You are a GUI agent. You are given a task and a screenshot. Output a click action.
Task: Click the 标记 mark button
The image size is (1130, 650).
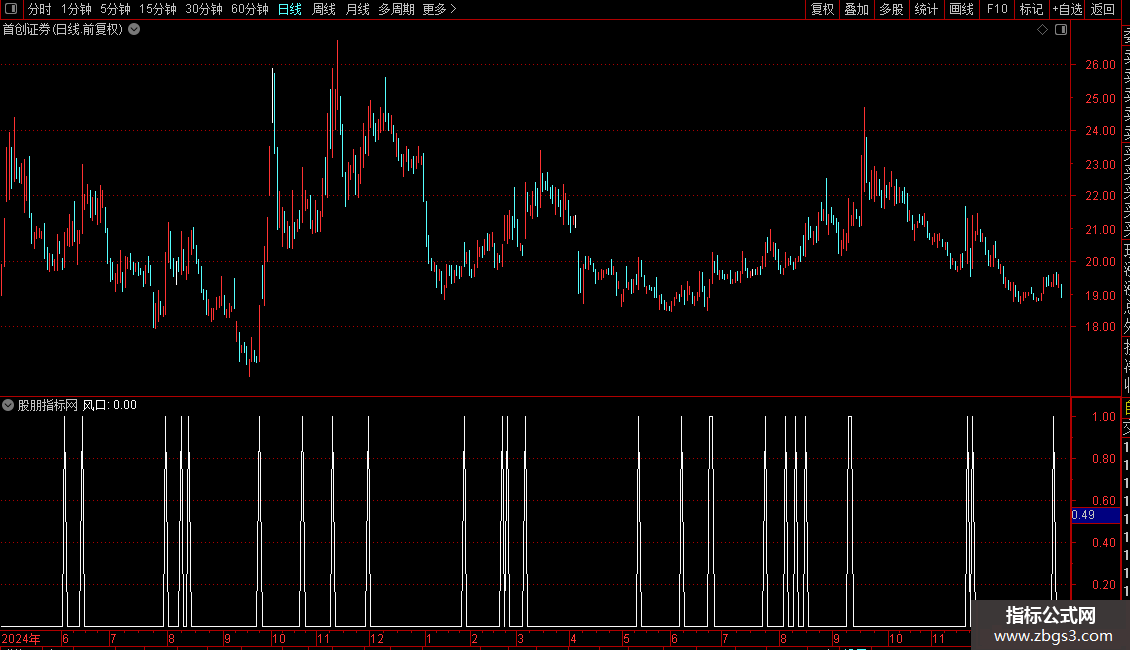click(x=1031, y=9)
